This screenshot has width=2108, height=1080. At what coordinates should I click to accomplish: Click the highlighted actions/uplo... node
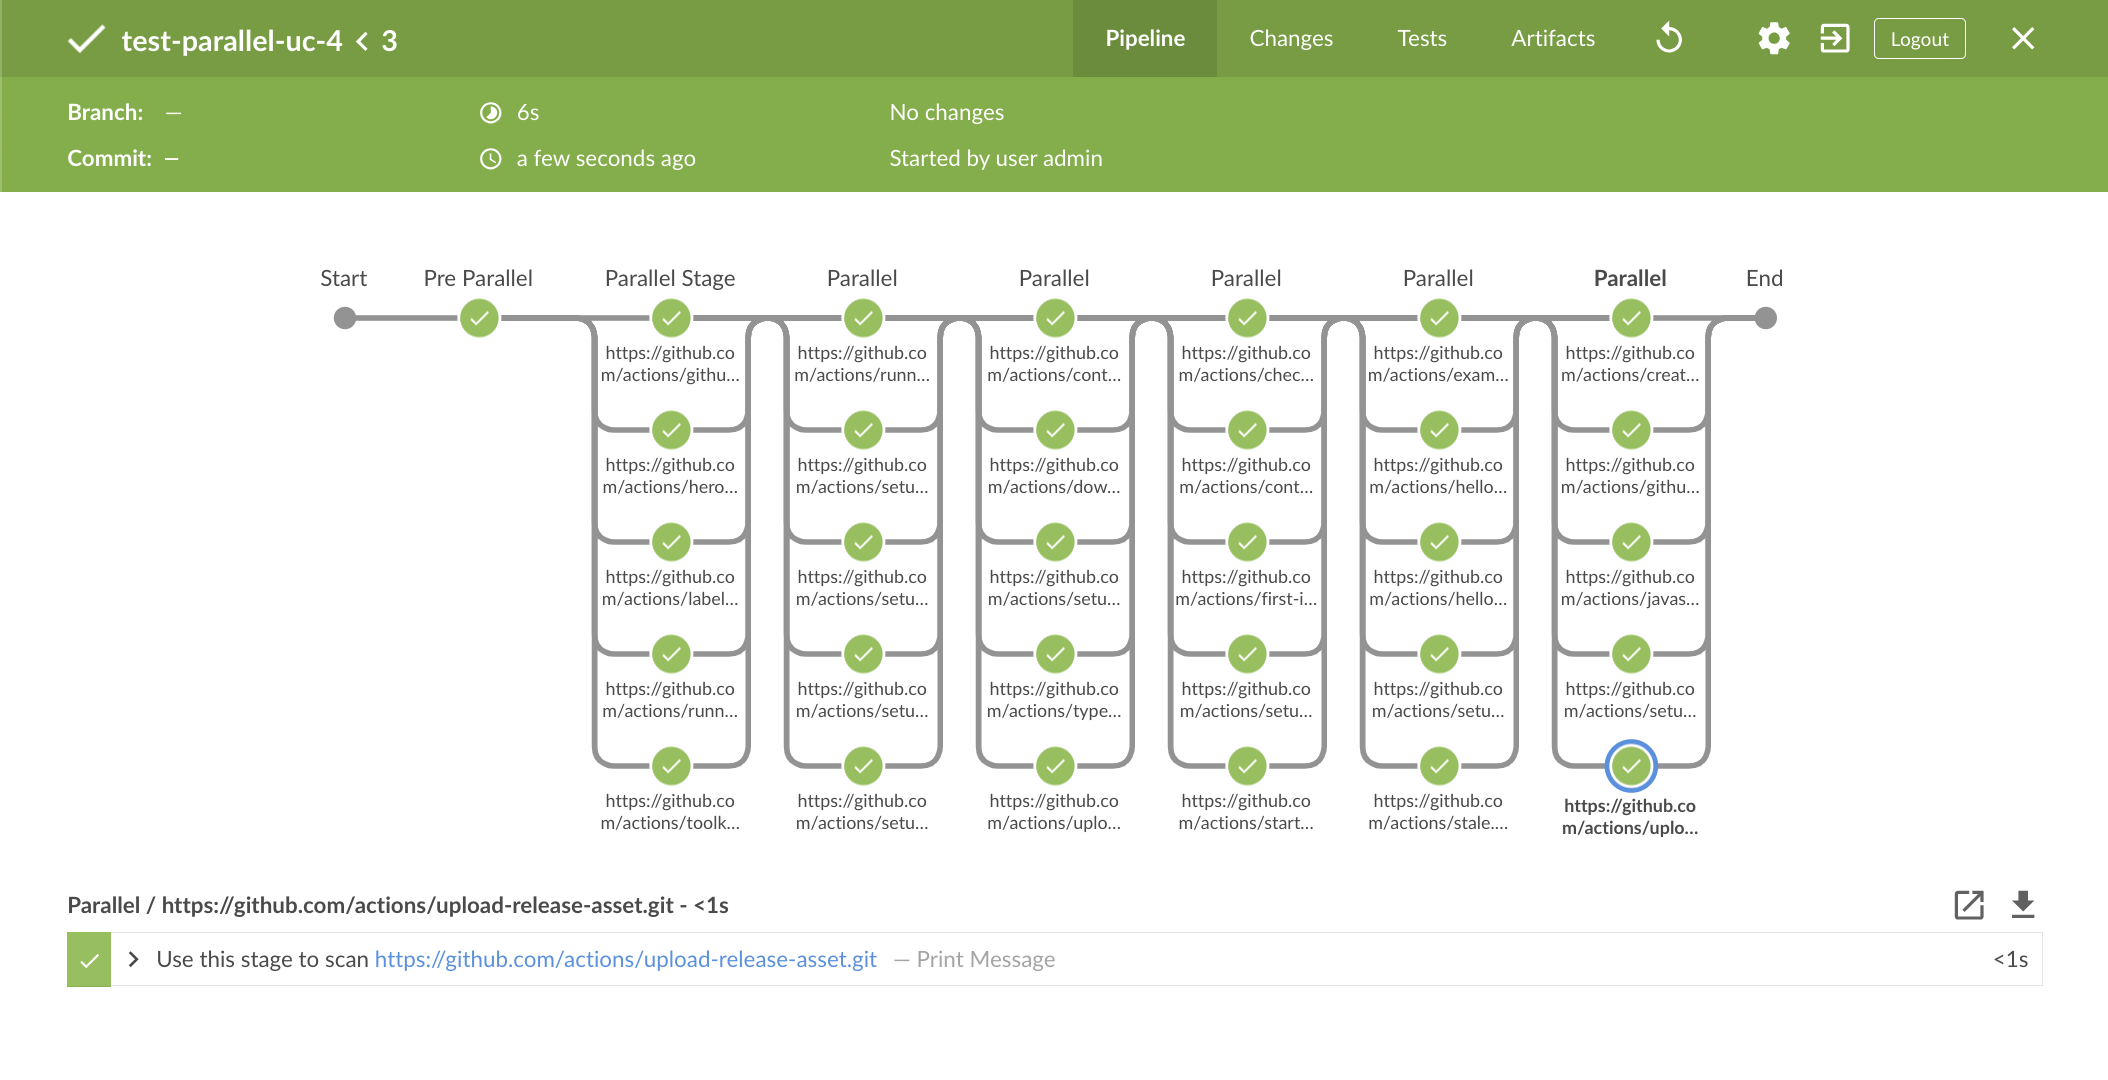tap(1631, 767)
